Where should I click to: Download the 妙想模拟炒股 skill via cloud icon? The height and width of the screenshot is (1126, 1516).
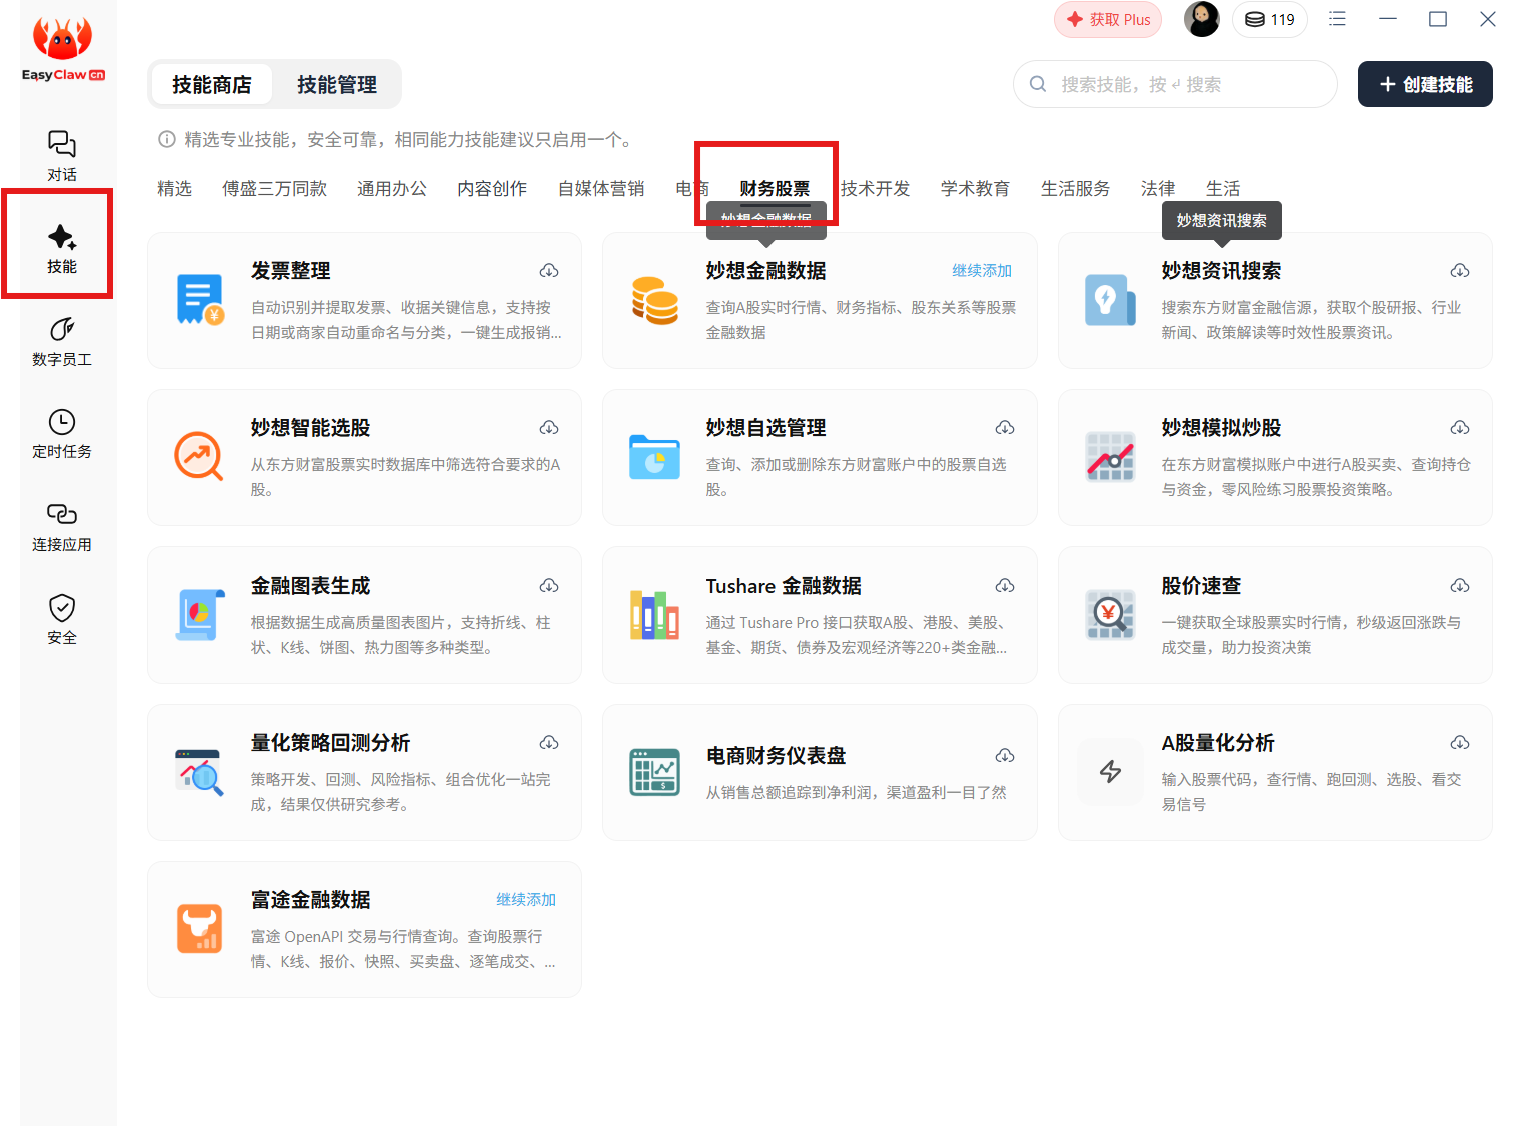[1460, 428]
